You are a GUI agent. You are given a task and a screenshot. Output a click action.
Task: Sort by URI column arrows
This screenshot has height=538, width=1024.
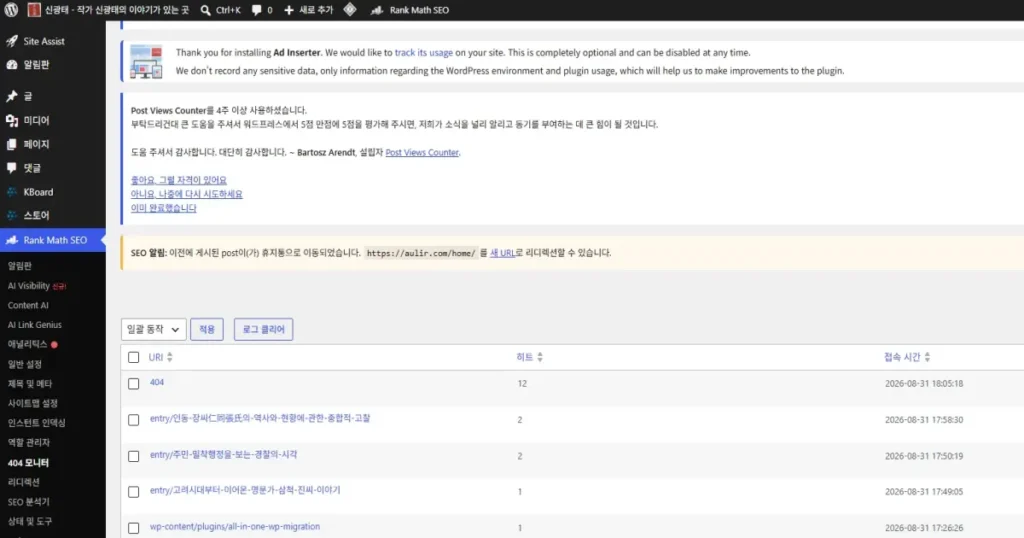coord(170,357)
